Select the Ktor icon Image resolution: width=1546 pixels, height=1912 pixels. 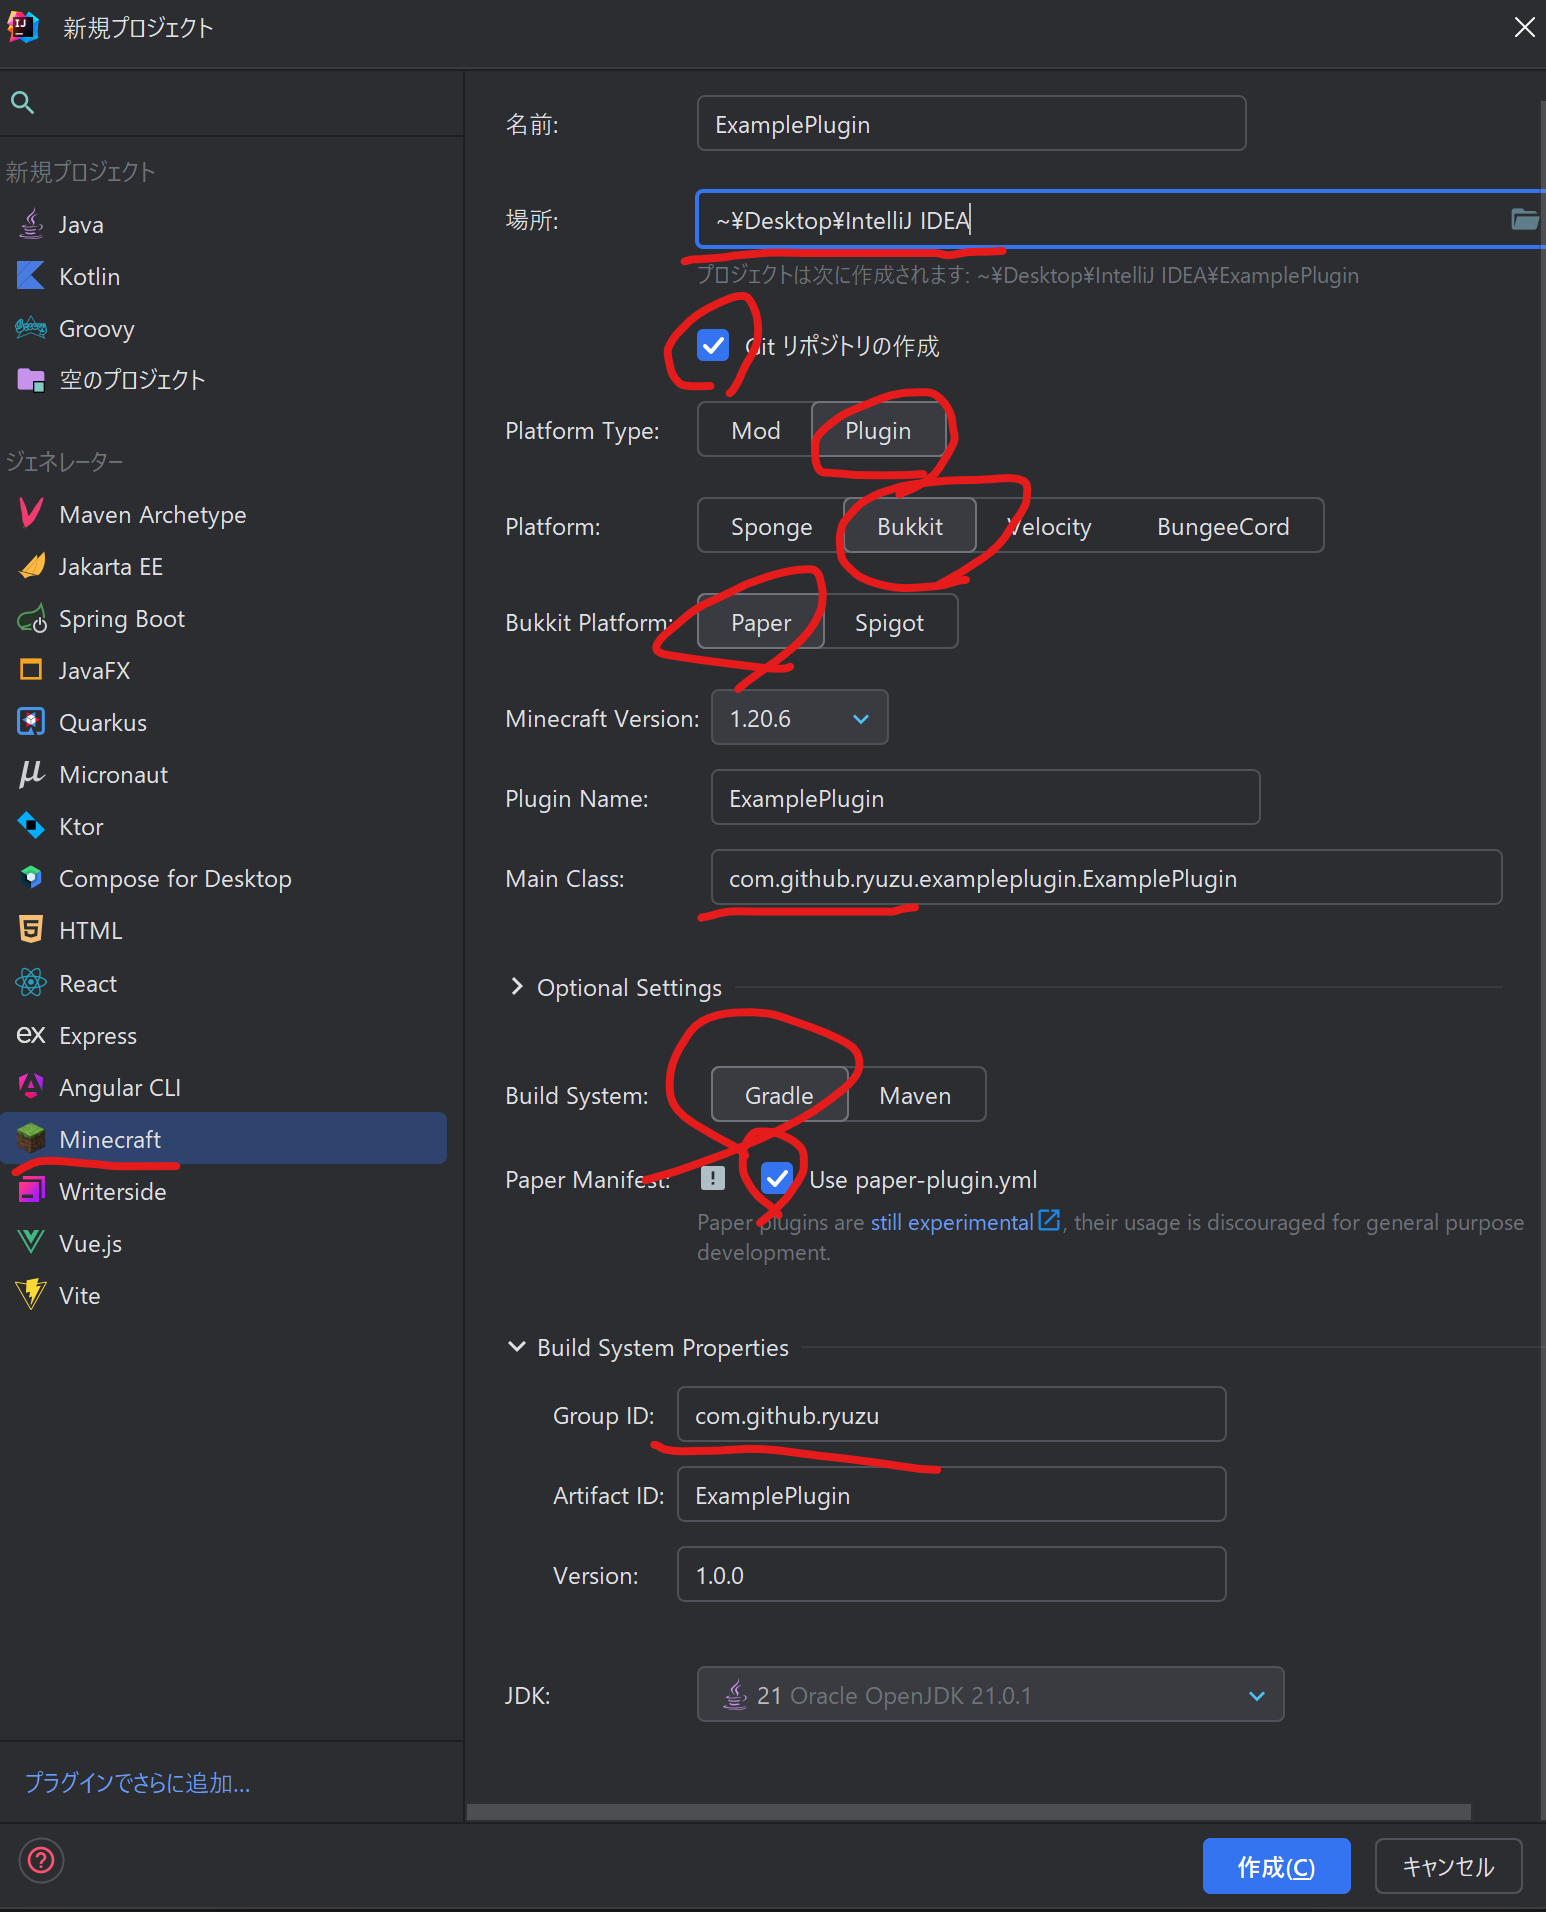click(x=31, y=826)
